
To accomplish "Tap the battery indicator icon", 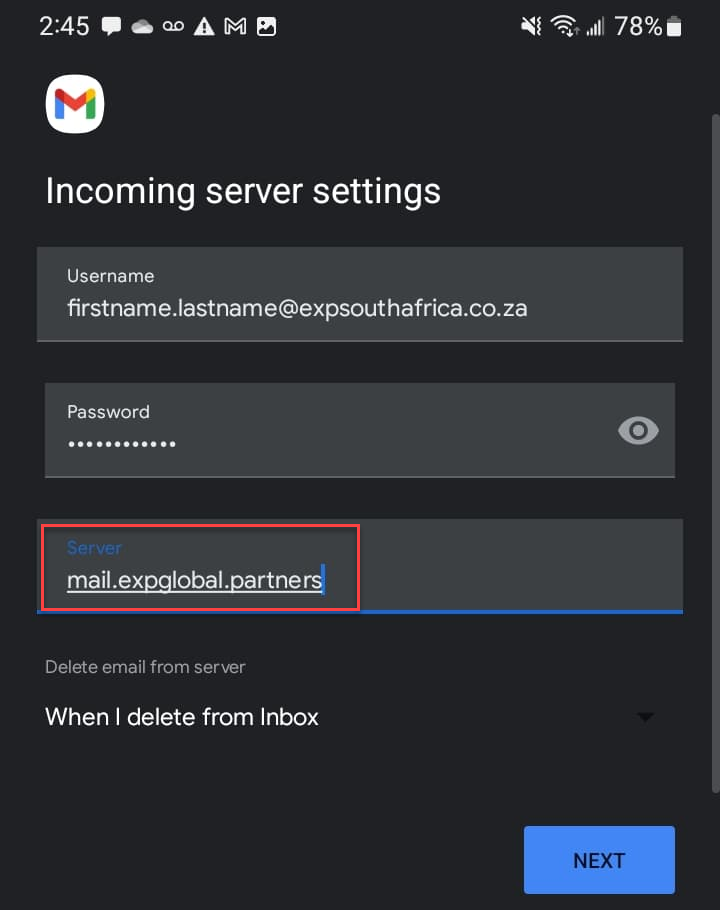I will pos(674,27).
